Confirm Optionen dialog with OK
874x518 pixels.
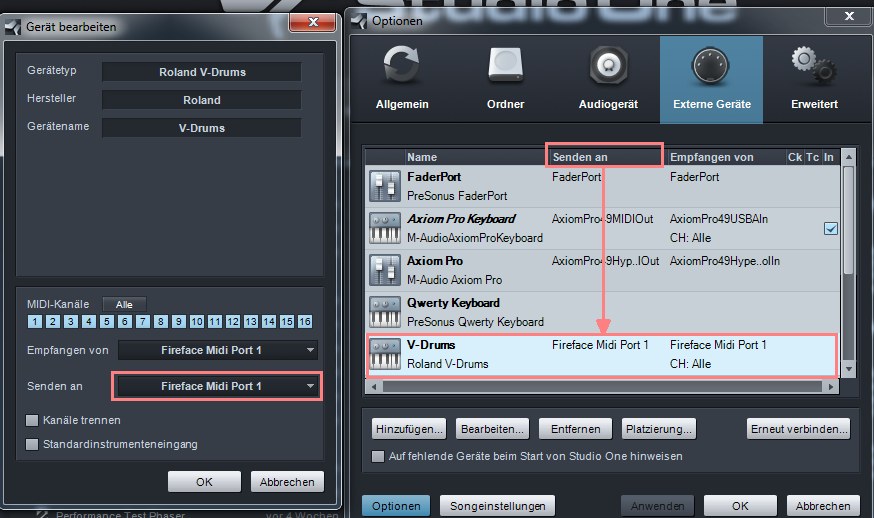(x=740, y=506)
